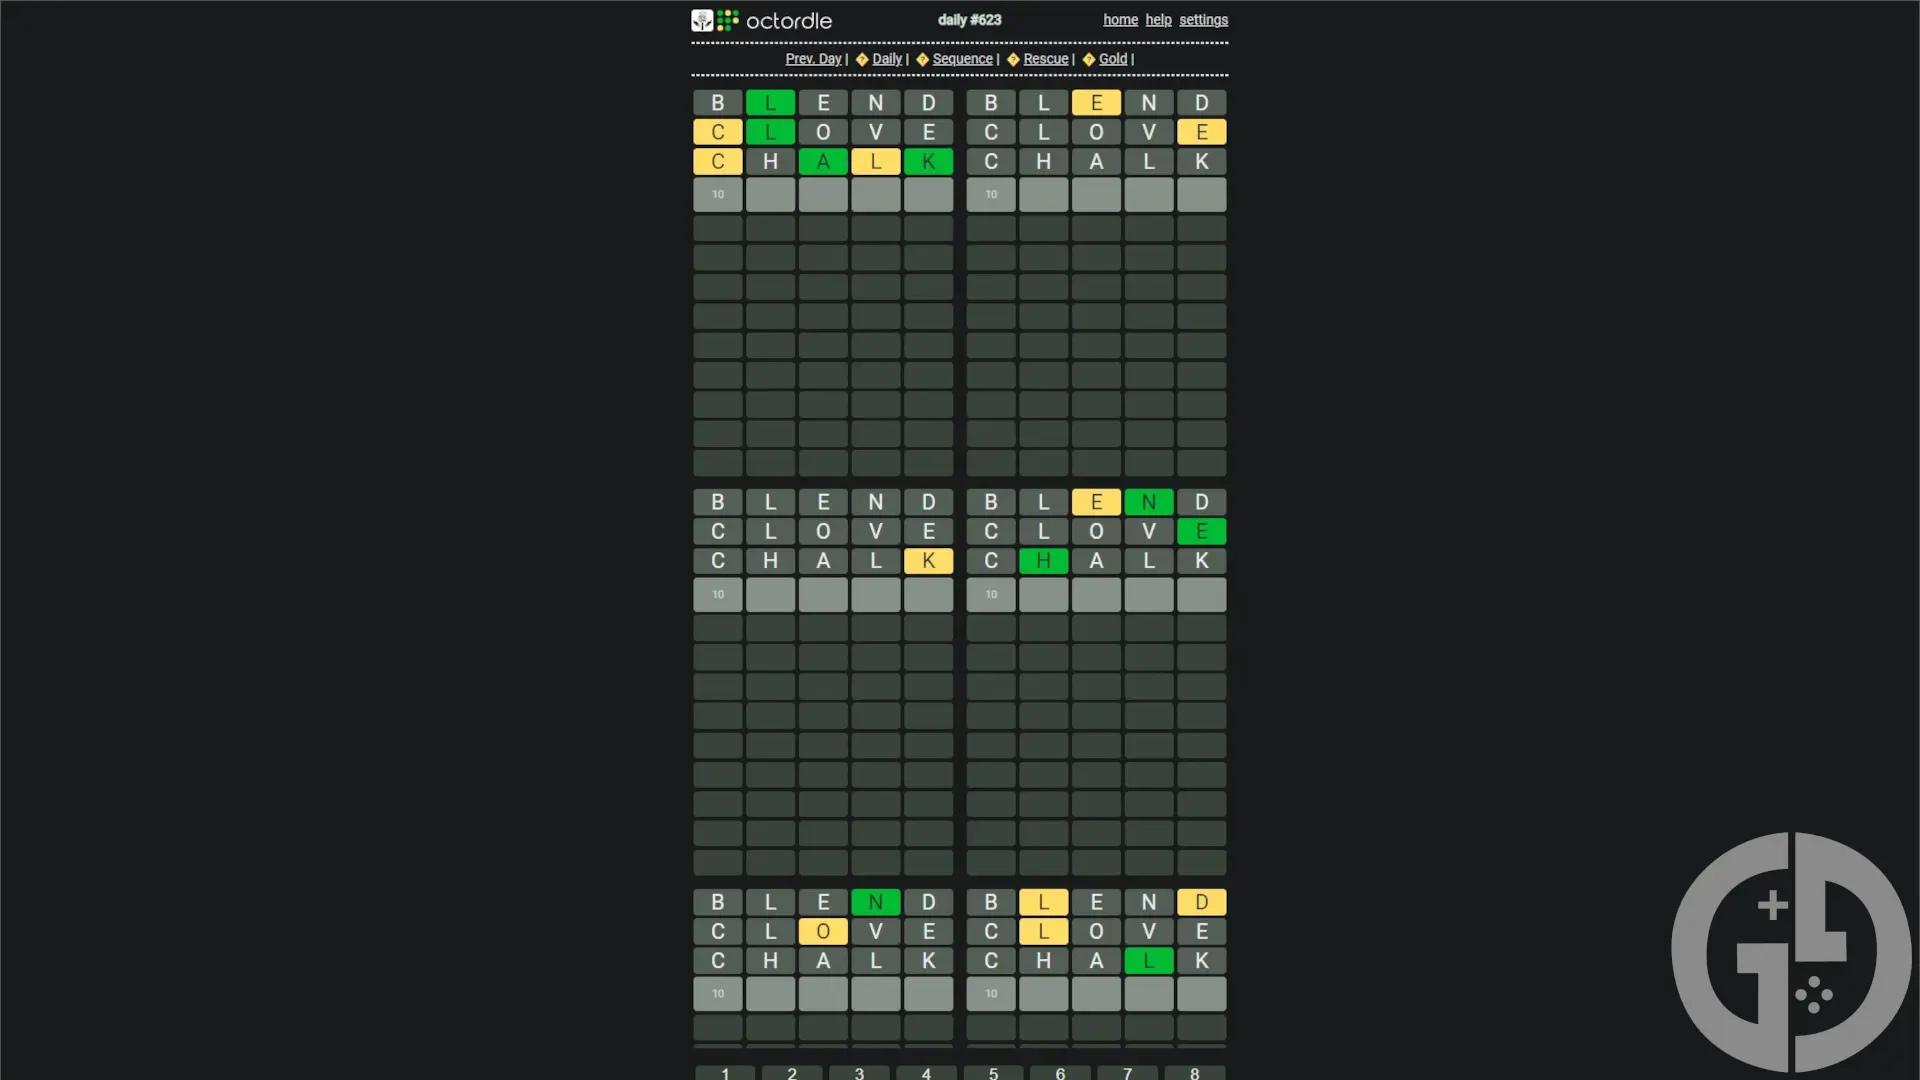Screen dimensions: 1920x1080
Task: Jump to board 1 tab
Action: [725, 1072]
